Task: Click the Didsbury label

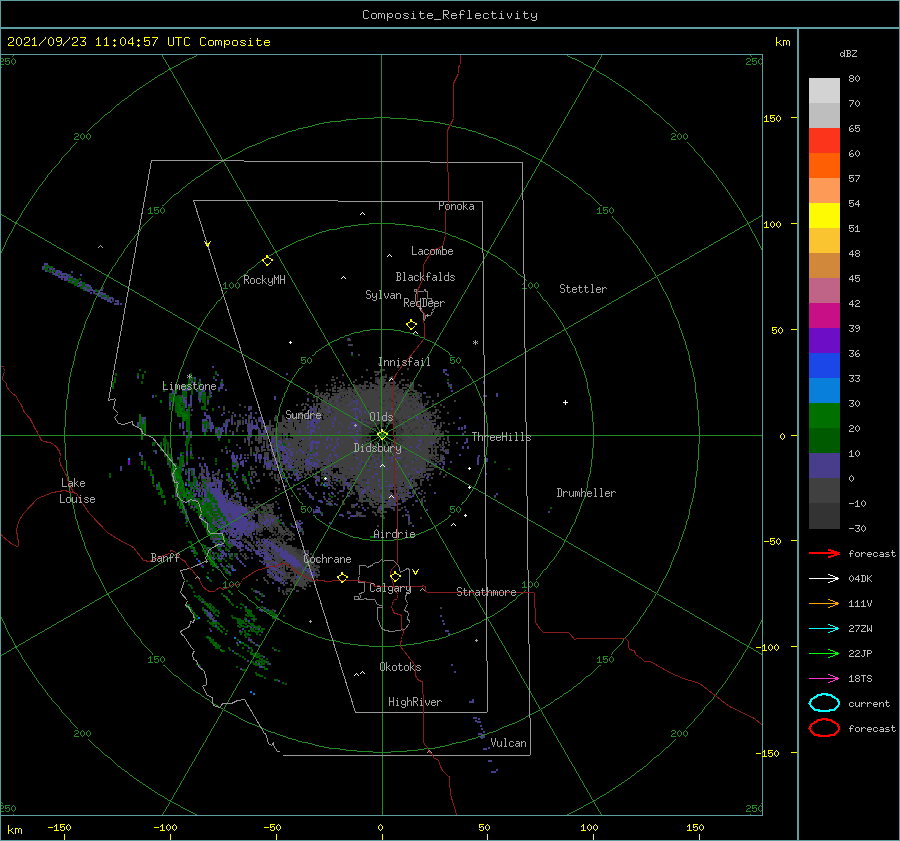Action: point(377,448)
